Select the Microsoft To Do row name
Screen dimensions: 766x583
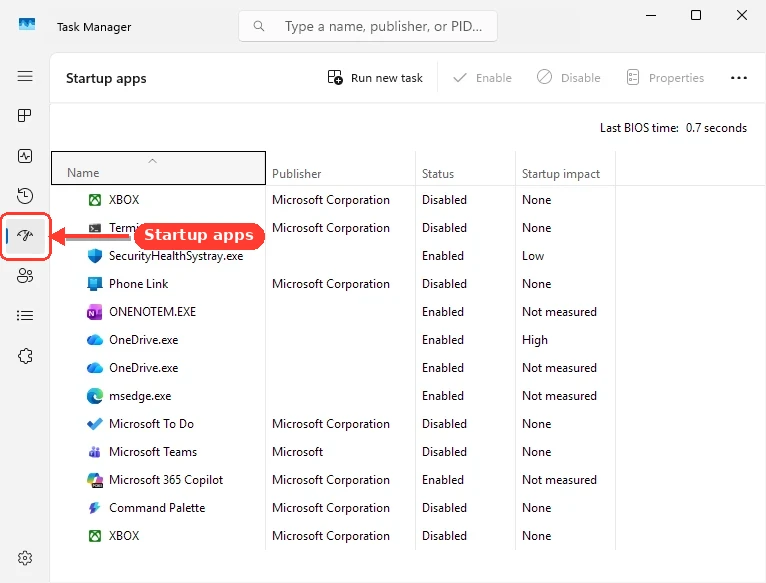151,424
